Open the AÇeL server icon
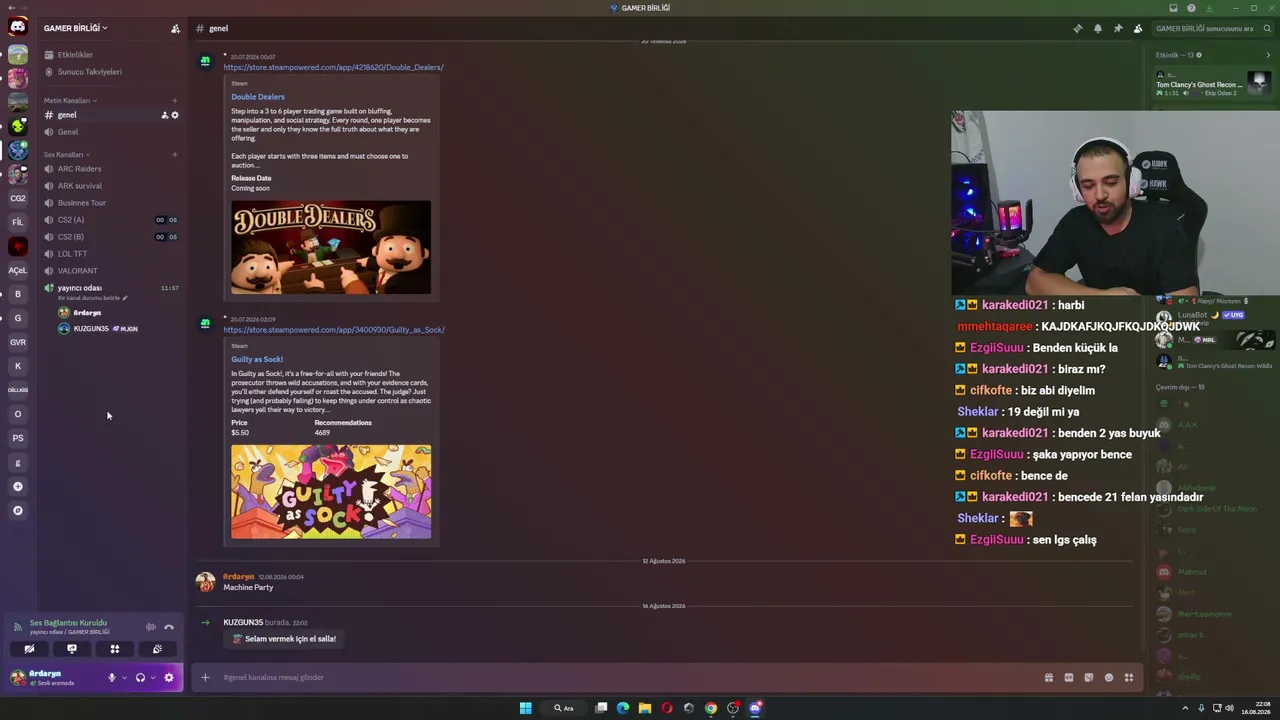Viewport: 1280px width, 720px height. [17, 270]
